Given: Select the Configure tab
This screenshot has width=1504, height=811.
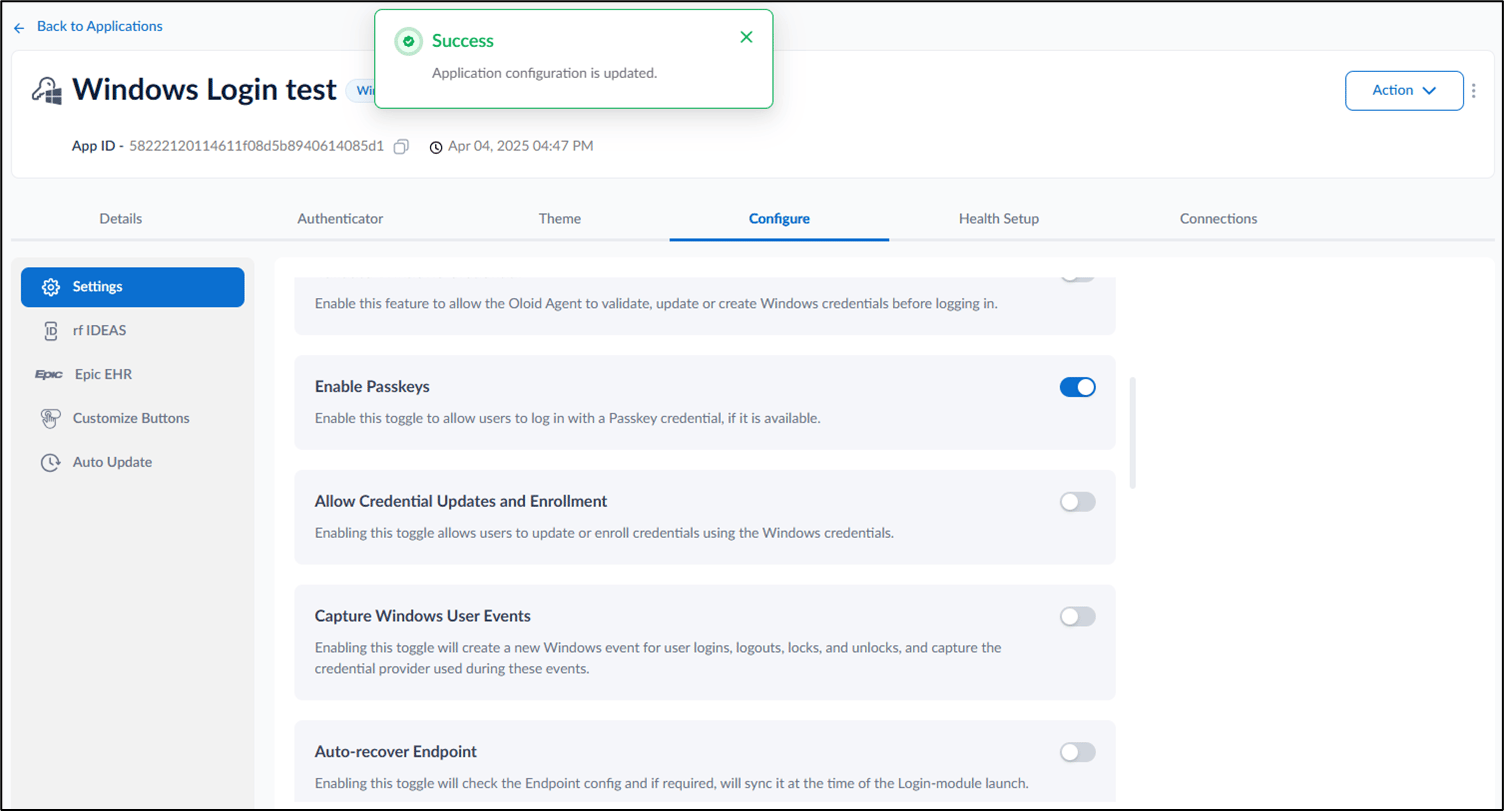Looking at the screenshot, I should click(x=779, y=218).
